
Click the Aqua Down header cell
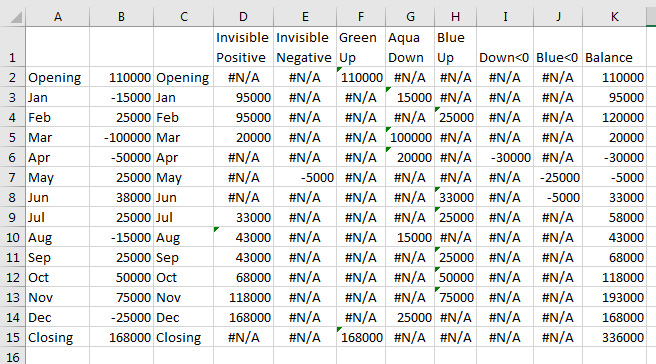click(x=410, y=47)
